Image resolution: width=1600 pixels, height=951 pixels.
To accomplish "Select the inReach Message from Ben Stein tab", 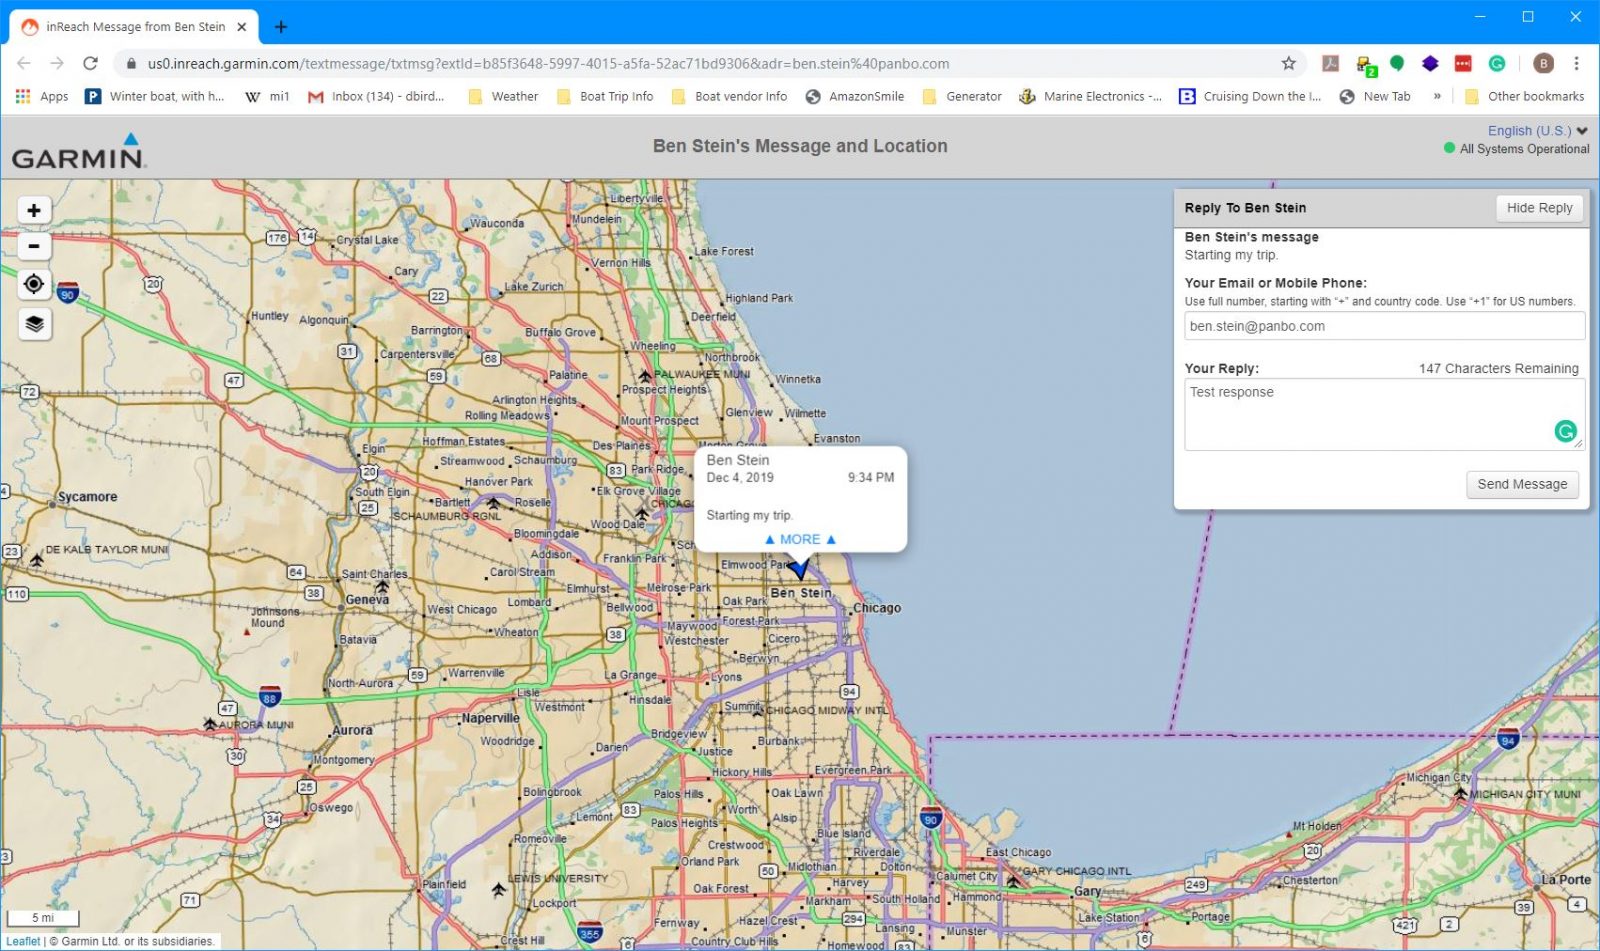I will [134, 27].
